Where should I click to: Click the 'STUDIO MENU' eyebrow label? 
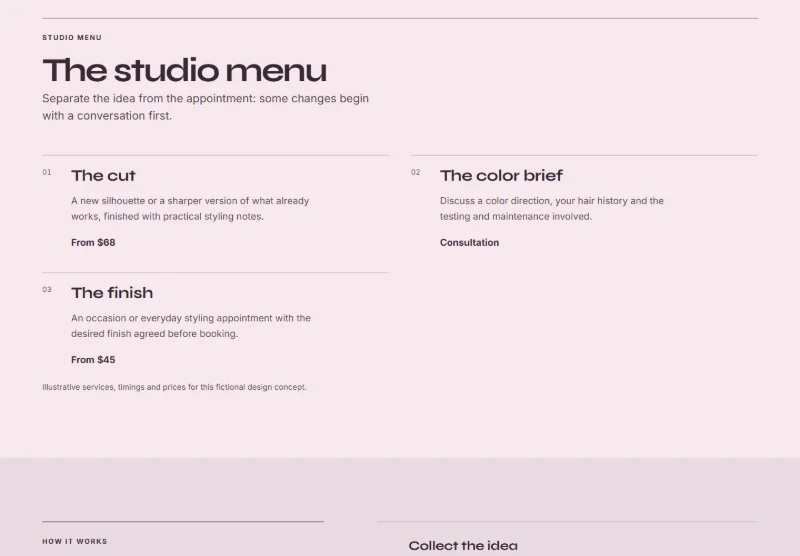click(x=72, y=37)
